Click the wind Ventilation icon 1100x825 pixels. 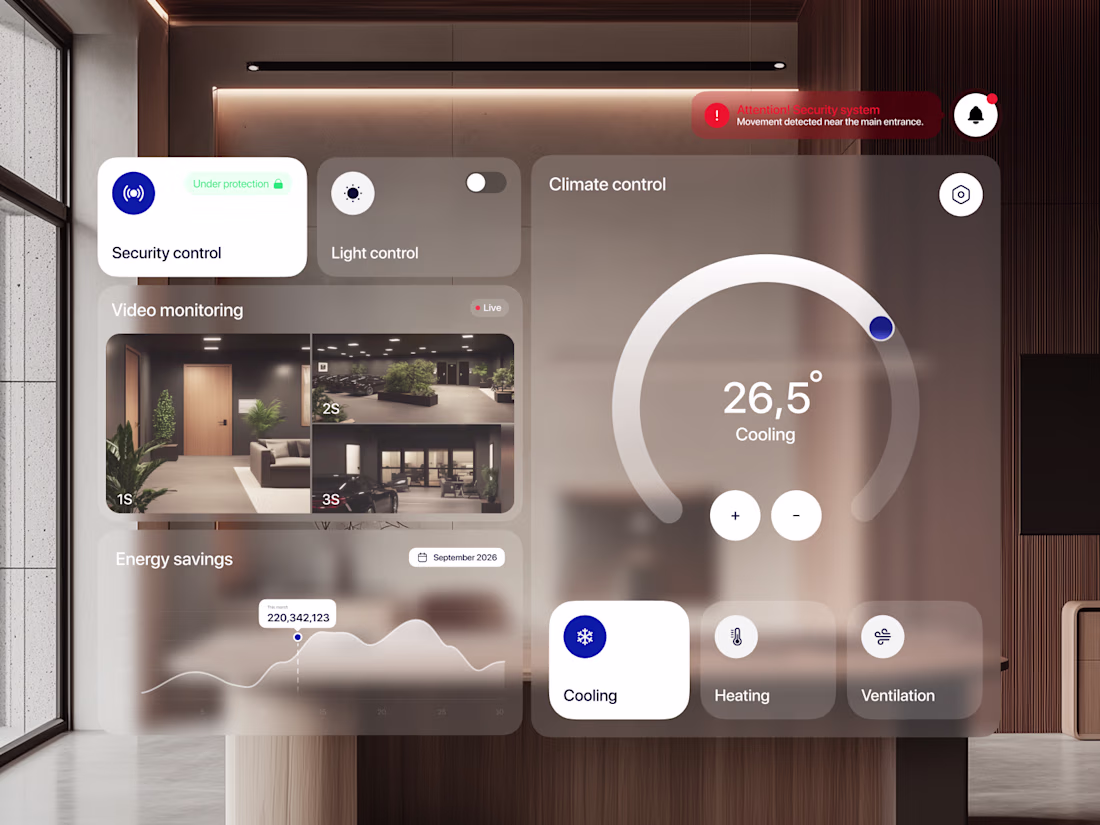(x=883, y=637)
